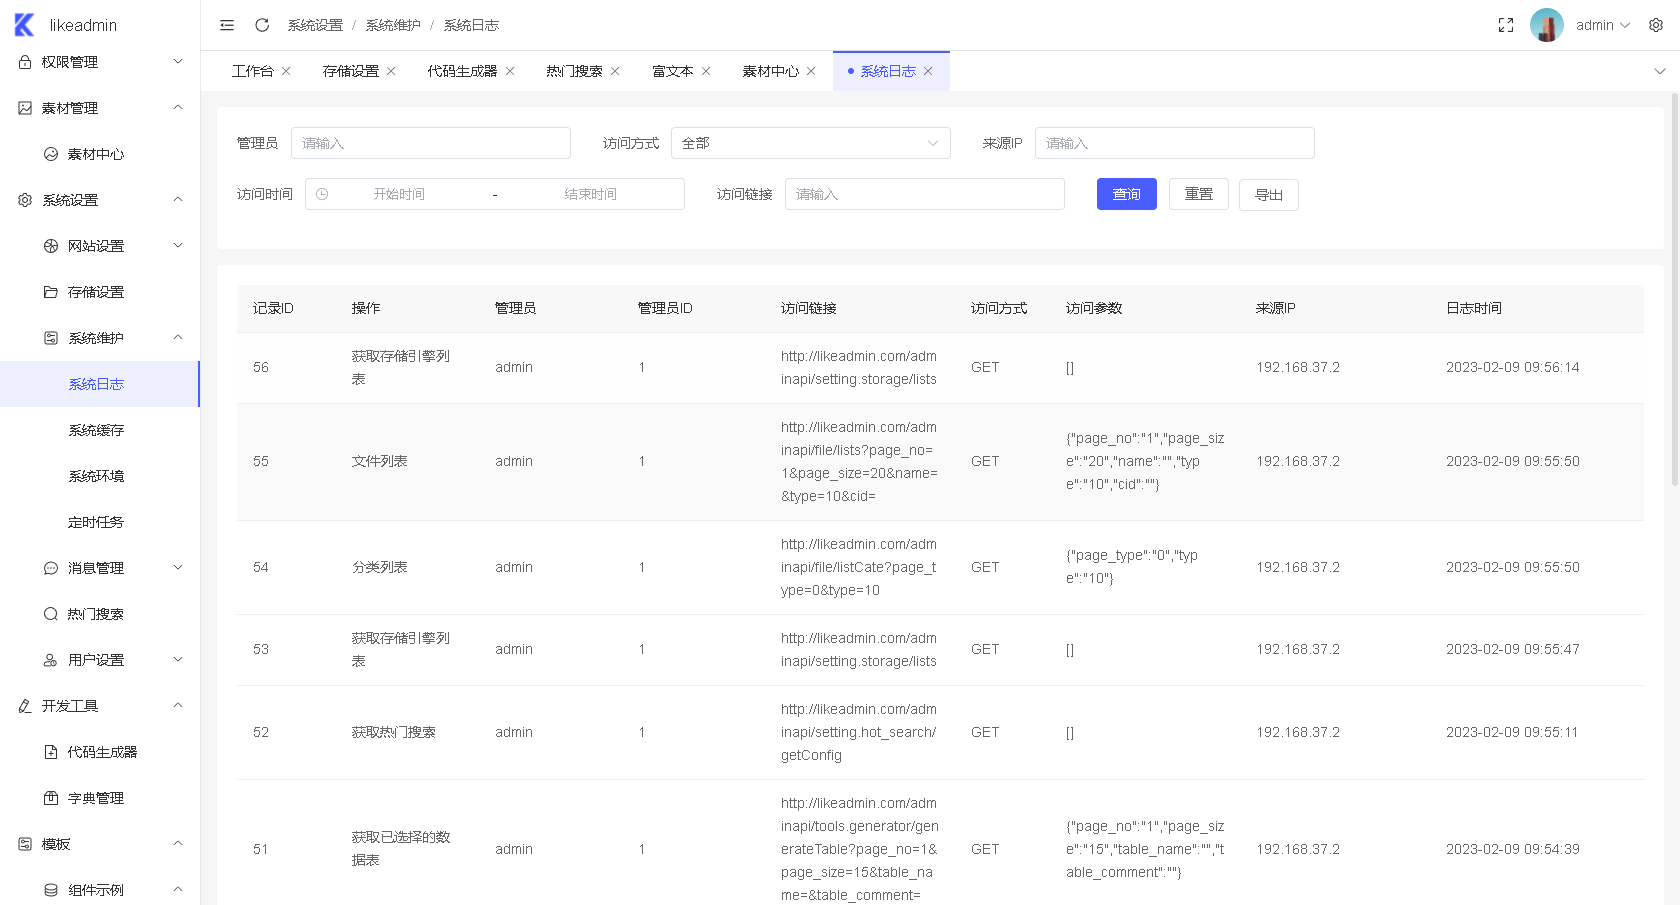This screenshot has height=905, width=1680.
Task: Expand the 网站设置 submenu
Action: [100, 246]
